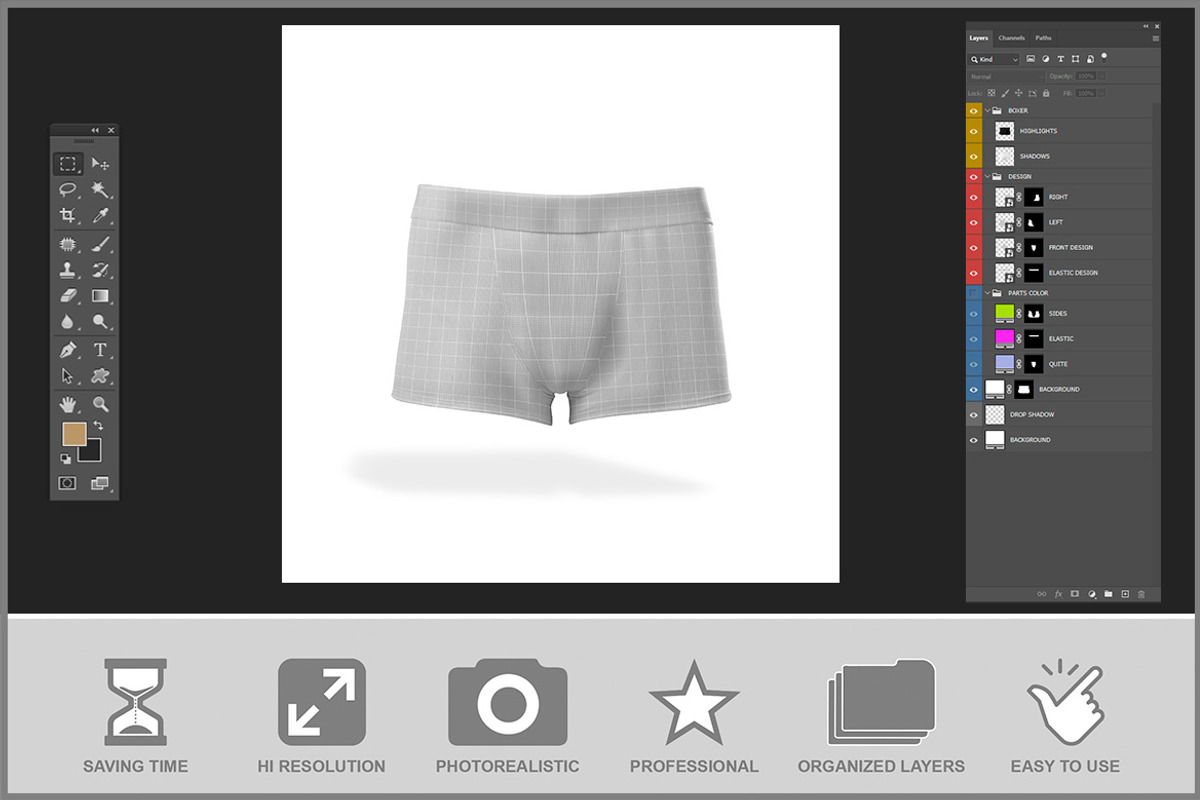Click the link layers icon
The width and height of the screenshot is (1200, 800).
click(x=1041, y=594)
